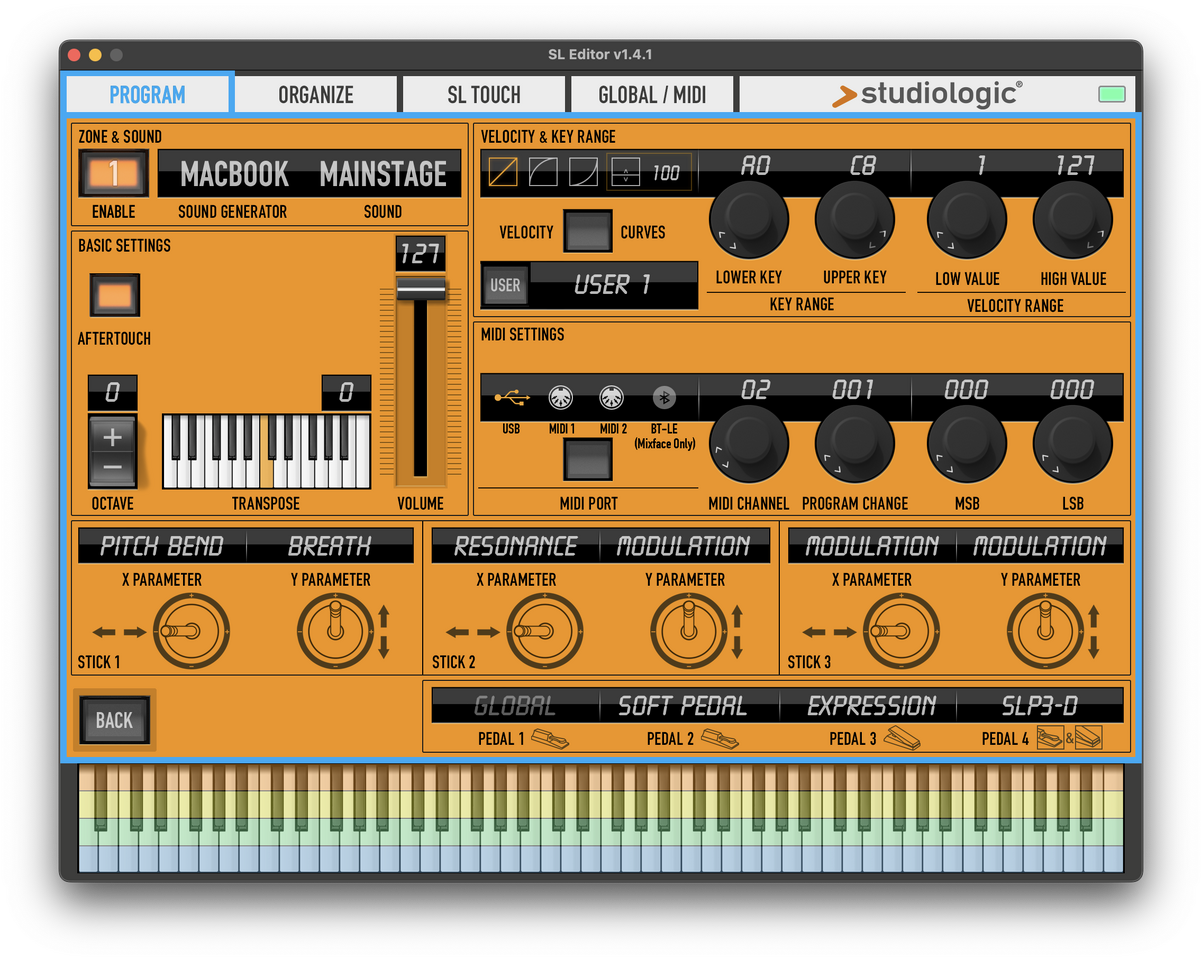Click the transpose value 0 display
This screenshot has width=1202, height=960.
coord(346,393)
